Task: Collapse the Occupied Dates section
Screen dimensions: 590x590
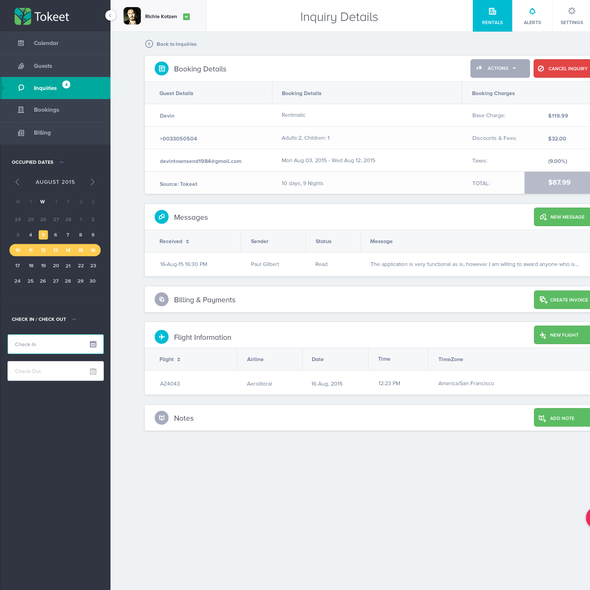Action: pos(62,162)
